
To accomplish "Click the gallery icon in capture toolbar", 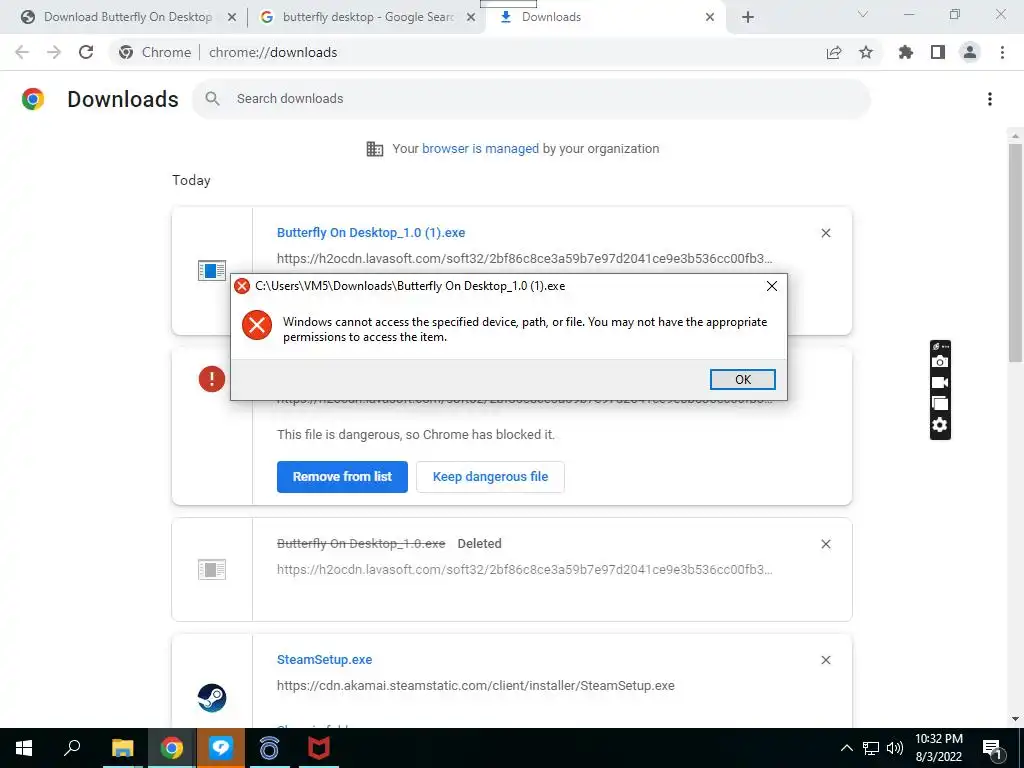I will (x=940, y=404).
